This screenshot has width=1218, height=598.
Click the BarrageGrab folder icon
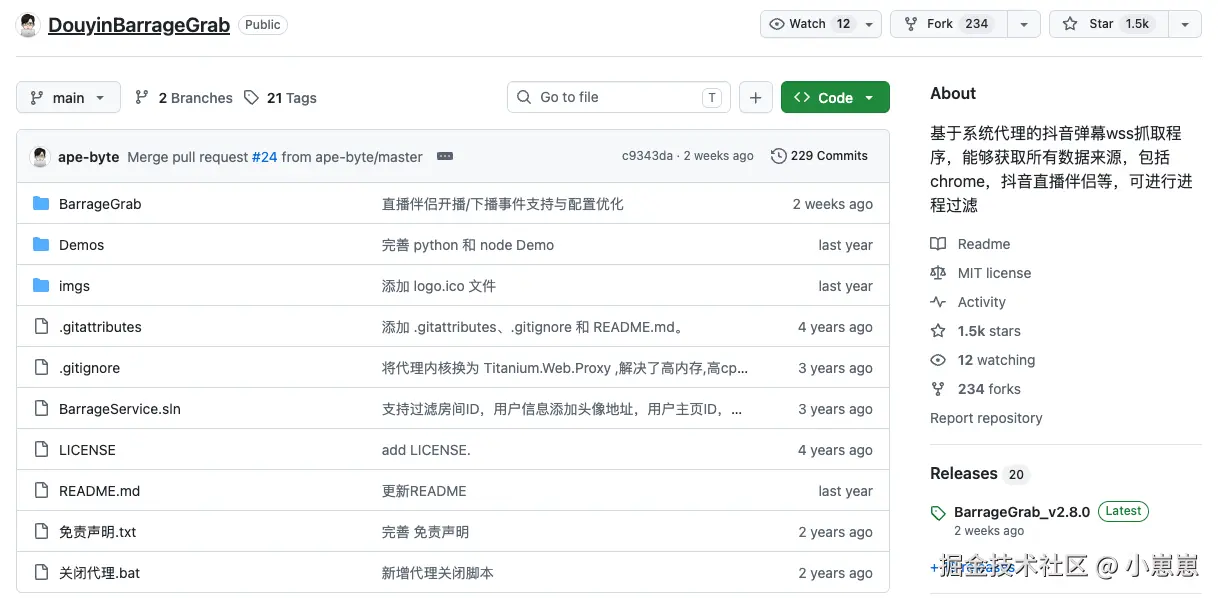click(x=41, y=203)
